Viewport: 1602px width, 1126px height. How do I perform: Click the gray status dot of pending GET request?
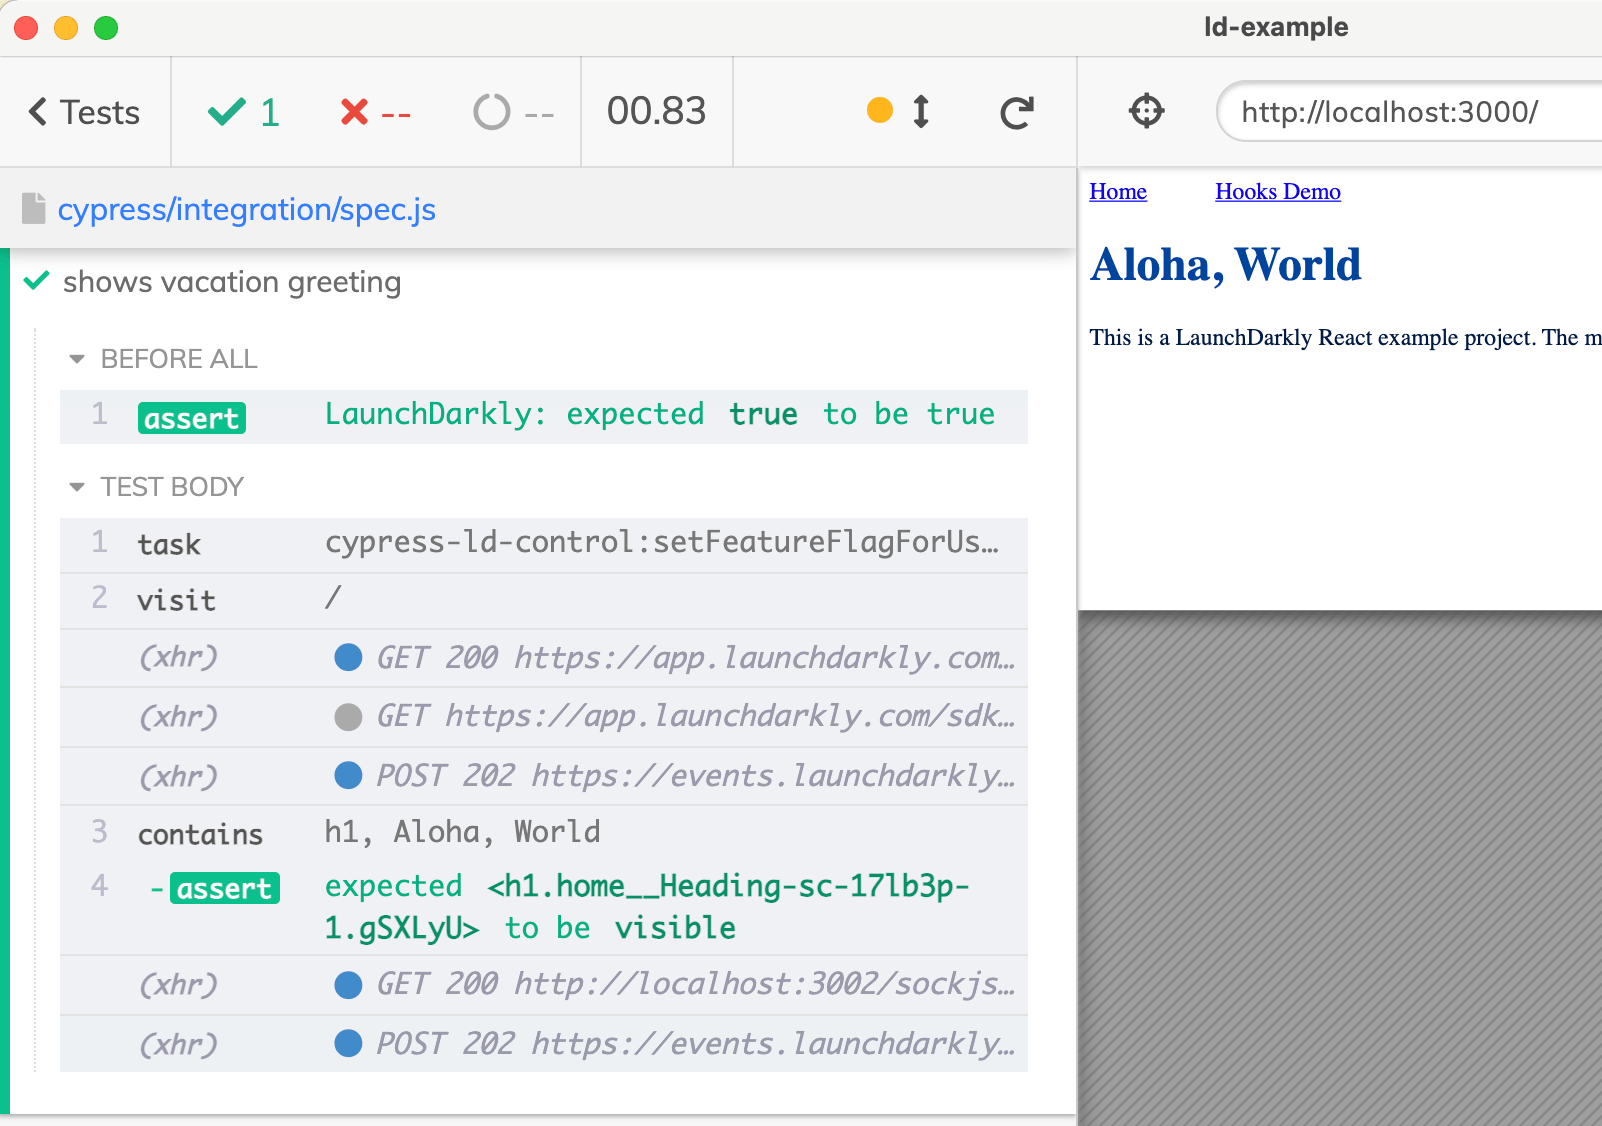(x=348, y=717)
